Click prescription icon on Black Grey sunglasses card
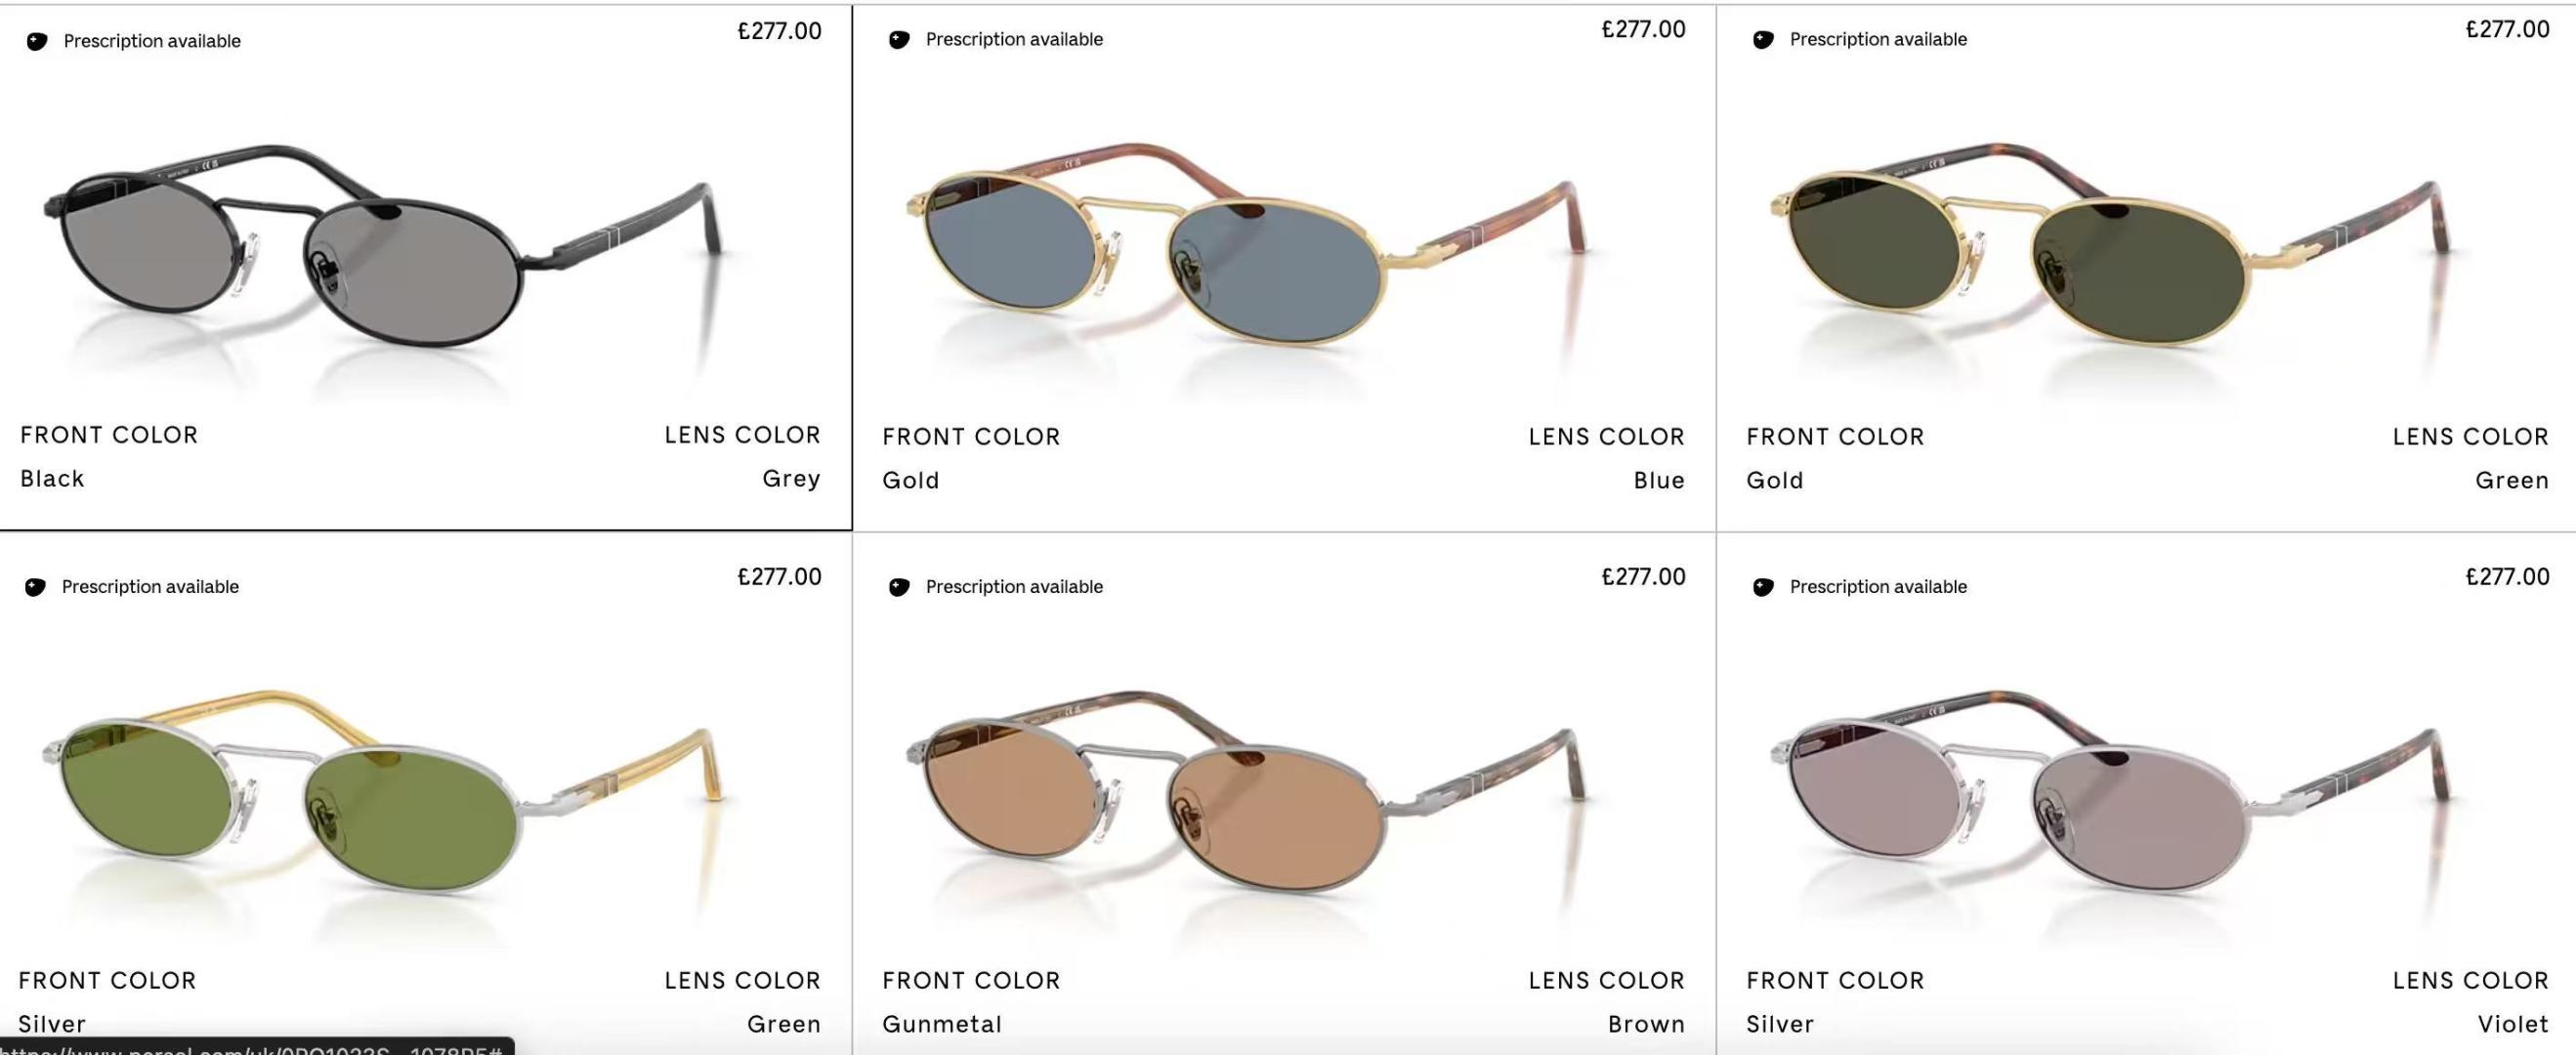 [x=37, y=41]
